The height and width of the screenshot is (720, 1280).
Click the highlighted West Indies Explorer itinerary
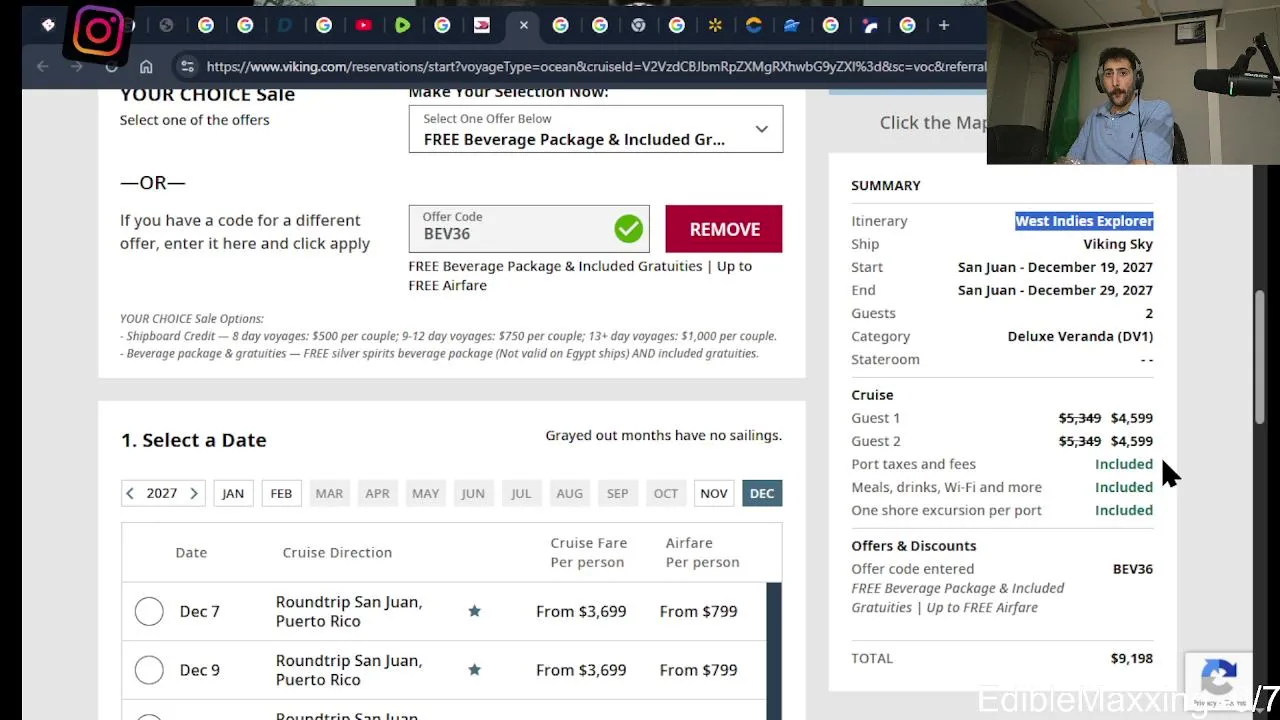click(x=1084, y=221)
